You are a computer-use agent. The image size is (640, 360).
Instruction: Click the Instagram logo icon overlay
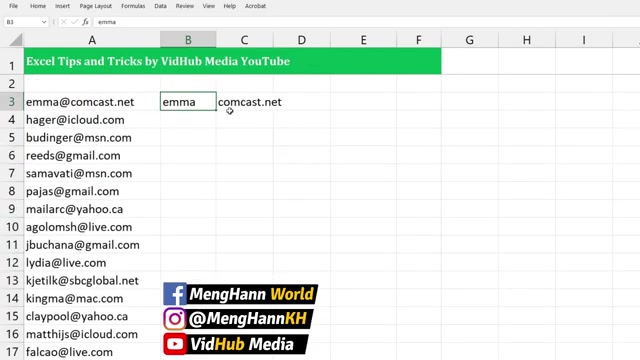(x=175, y=319)
